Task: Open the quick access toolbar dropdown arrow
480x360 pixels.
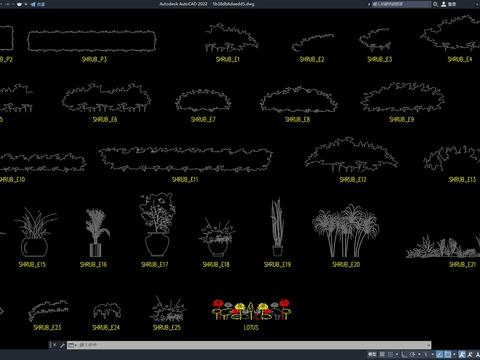Action: pyautogui.click(x=26, y=4)
